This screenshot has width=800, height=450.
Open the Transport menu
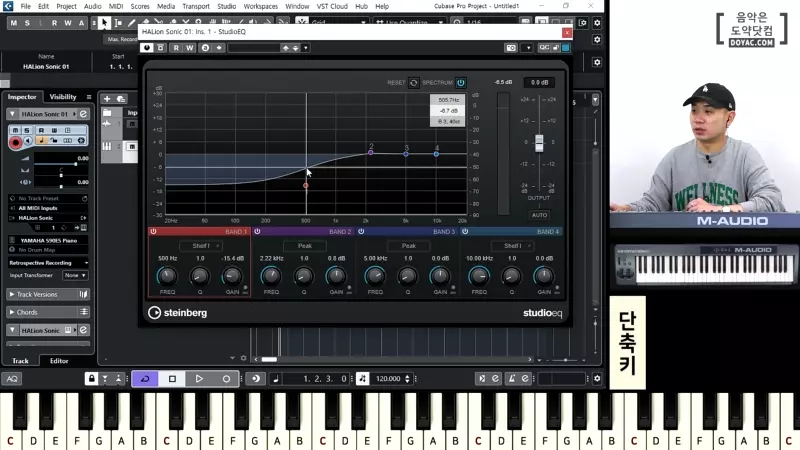[196, 6]
